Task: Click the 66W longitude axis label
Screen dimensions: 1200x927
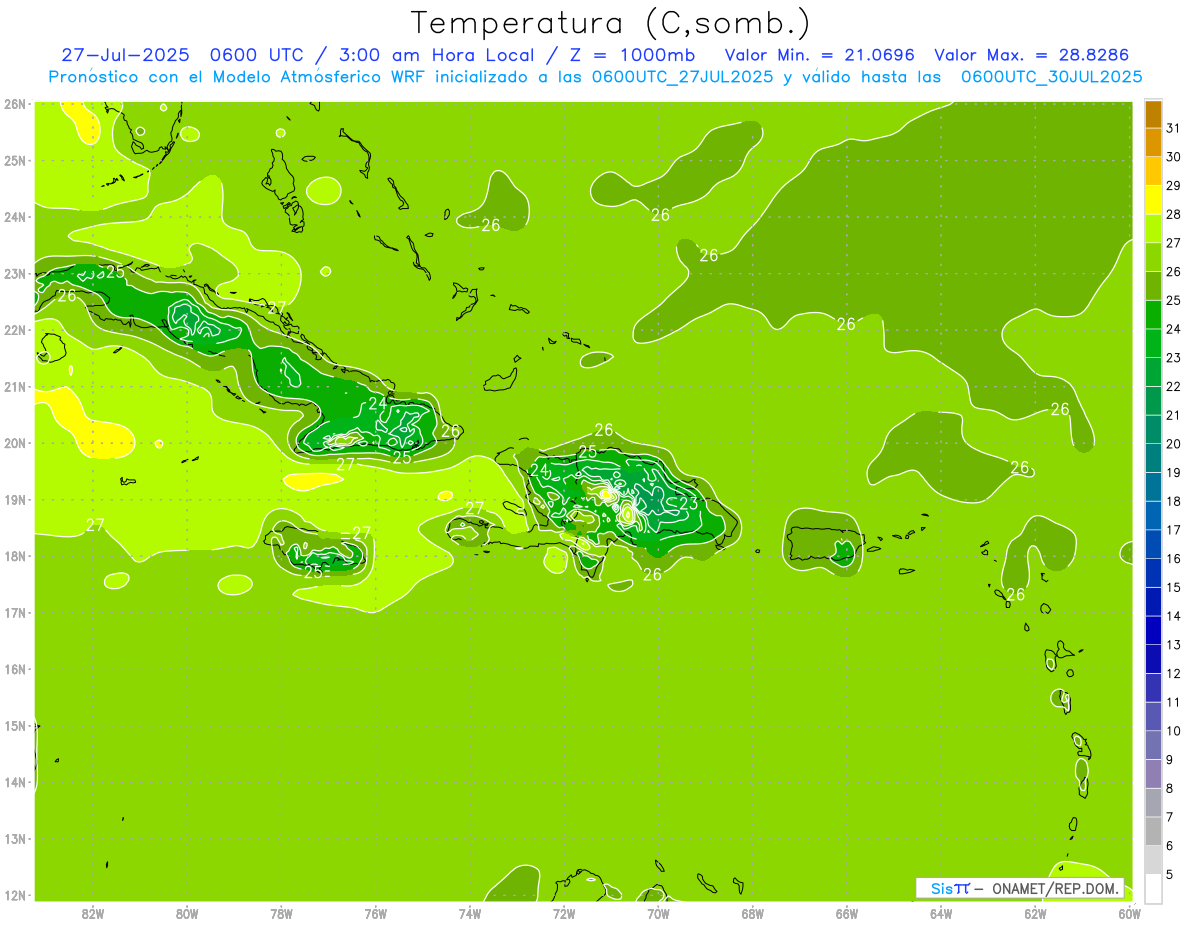Action: 847,913
